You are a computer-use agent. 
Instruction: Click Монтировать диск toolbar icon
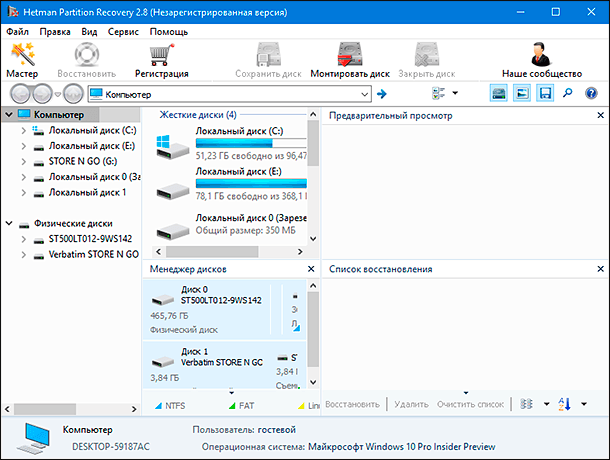click(350, 55)
